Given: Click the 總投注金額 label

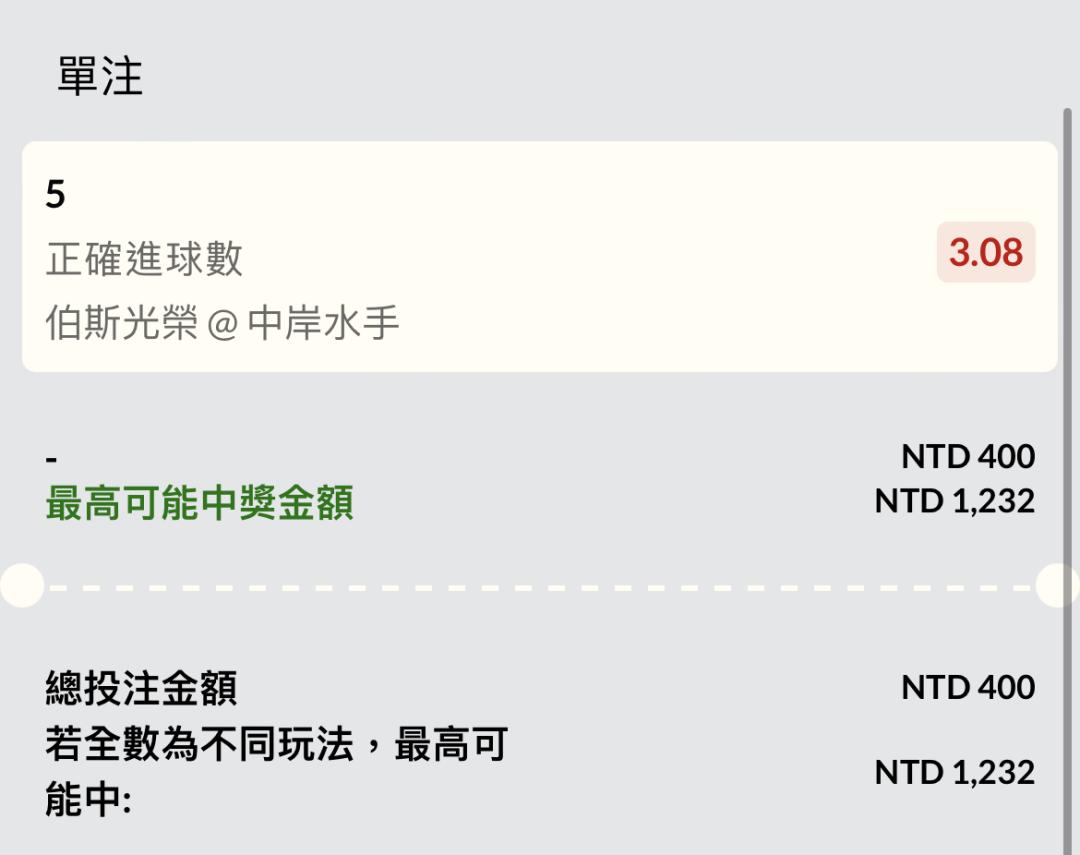Looking at the screenshot, I should click(x=141, y=689).
